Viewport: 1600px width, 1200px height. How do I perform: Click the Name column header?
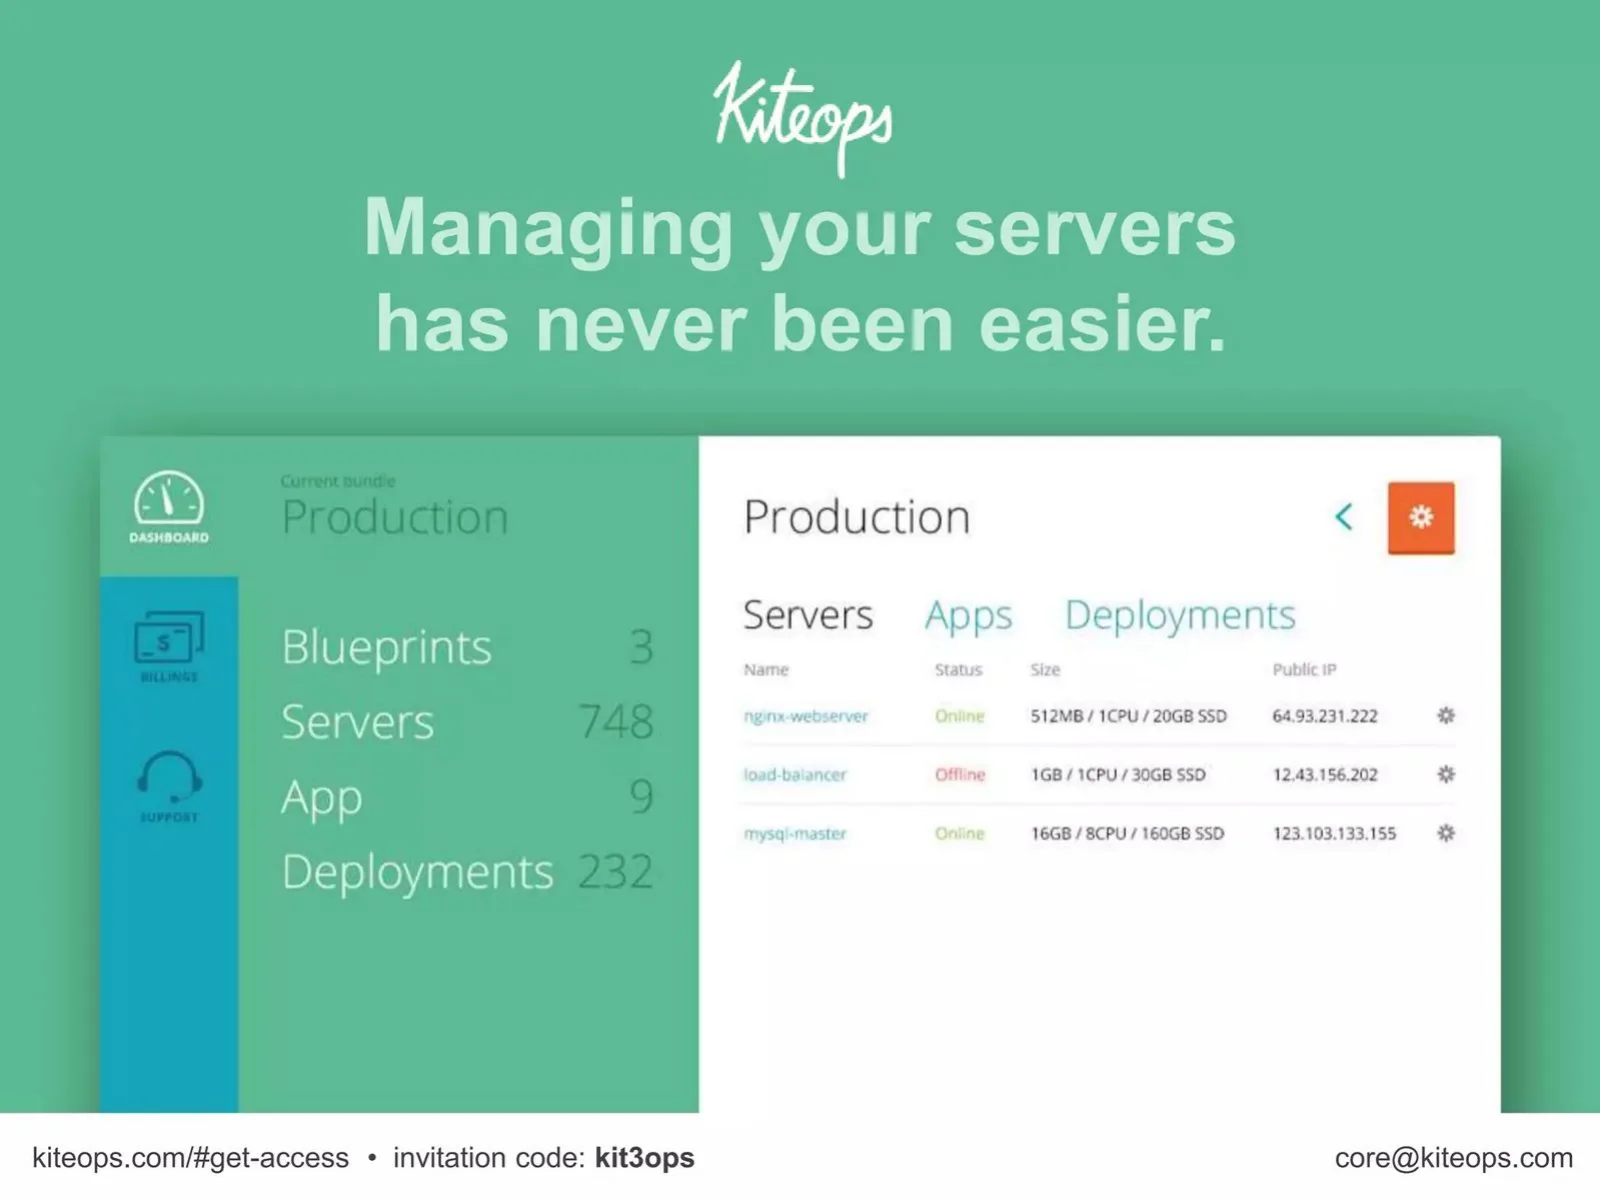coord(766,669)
